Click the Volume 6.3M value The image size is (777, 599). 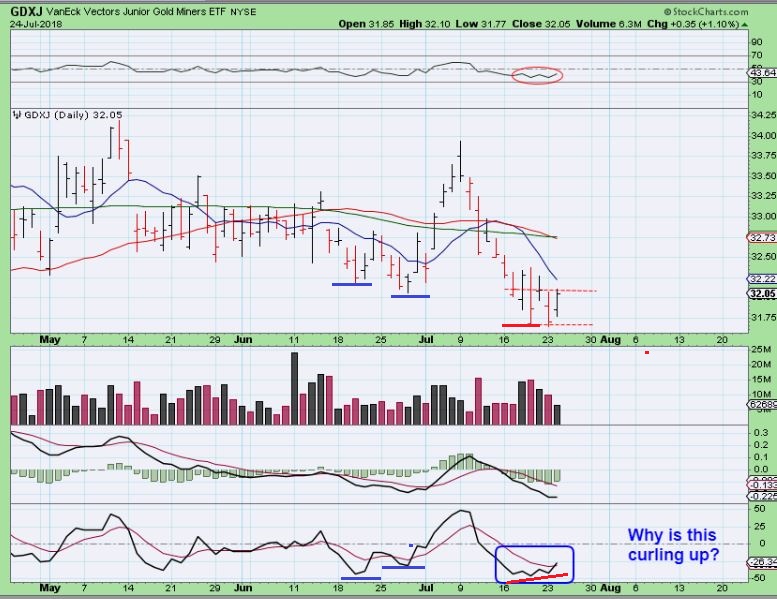(x=609, y=24)
